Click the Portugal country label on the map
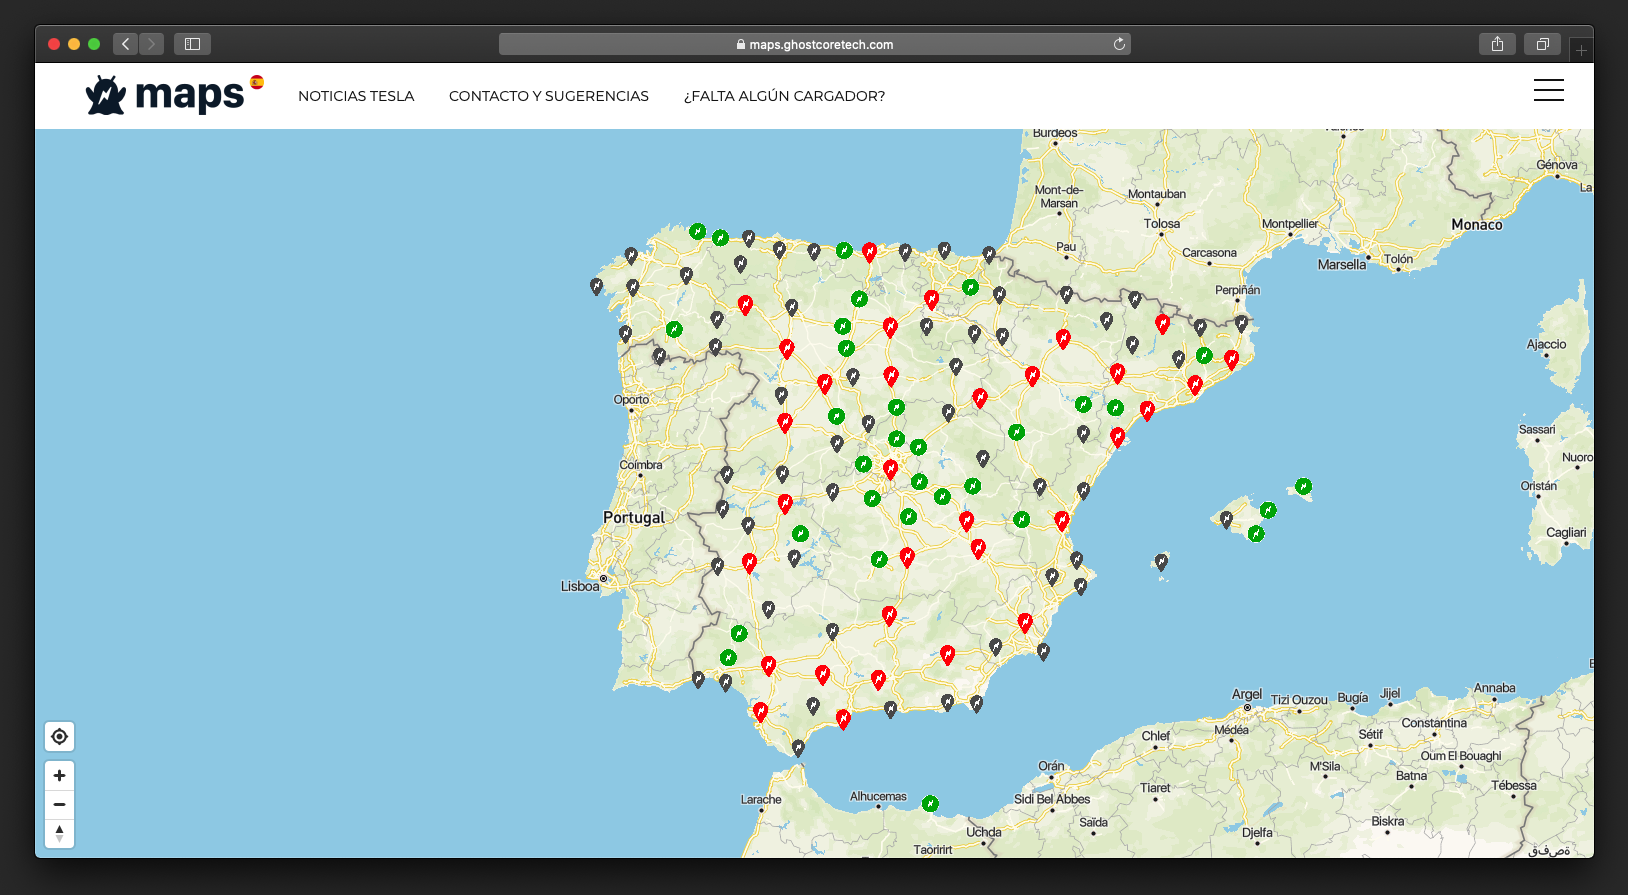Screen dimensions: 1628x895 click(x=634, y=517)
